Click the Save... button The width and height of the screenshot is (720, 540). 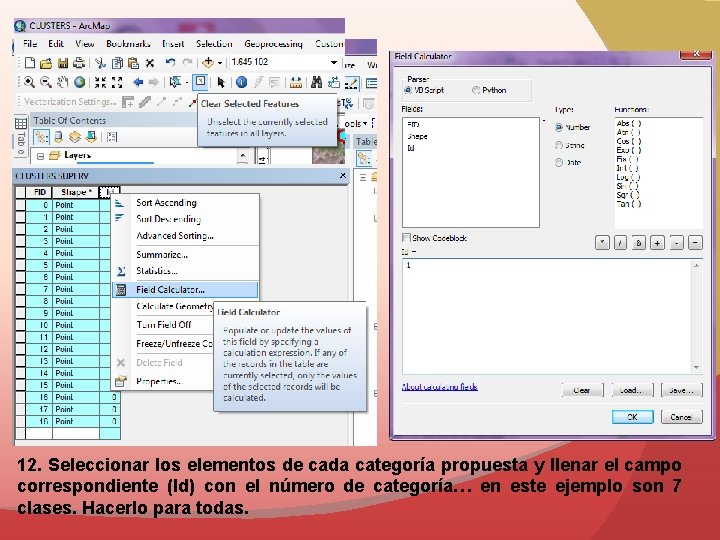pos(681,390)
